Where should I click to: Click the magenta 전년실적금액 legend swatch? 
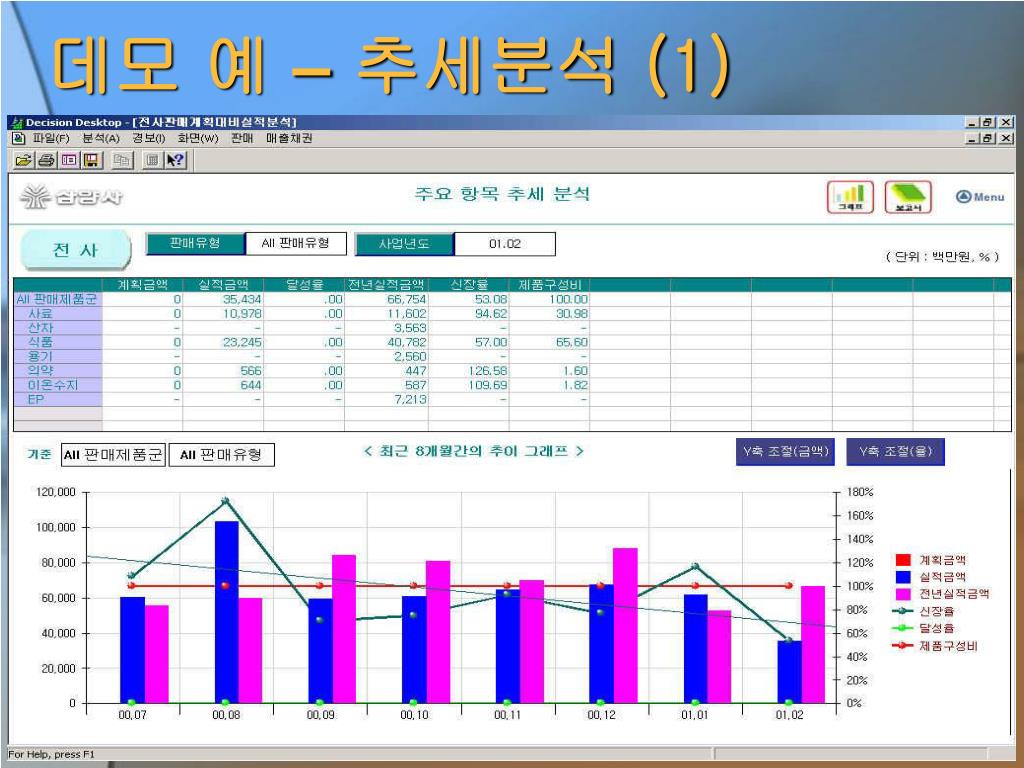[x=903, y=594]
